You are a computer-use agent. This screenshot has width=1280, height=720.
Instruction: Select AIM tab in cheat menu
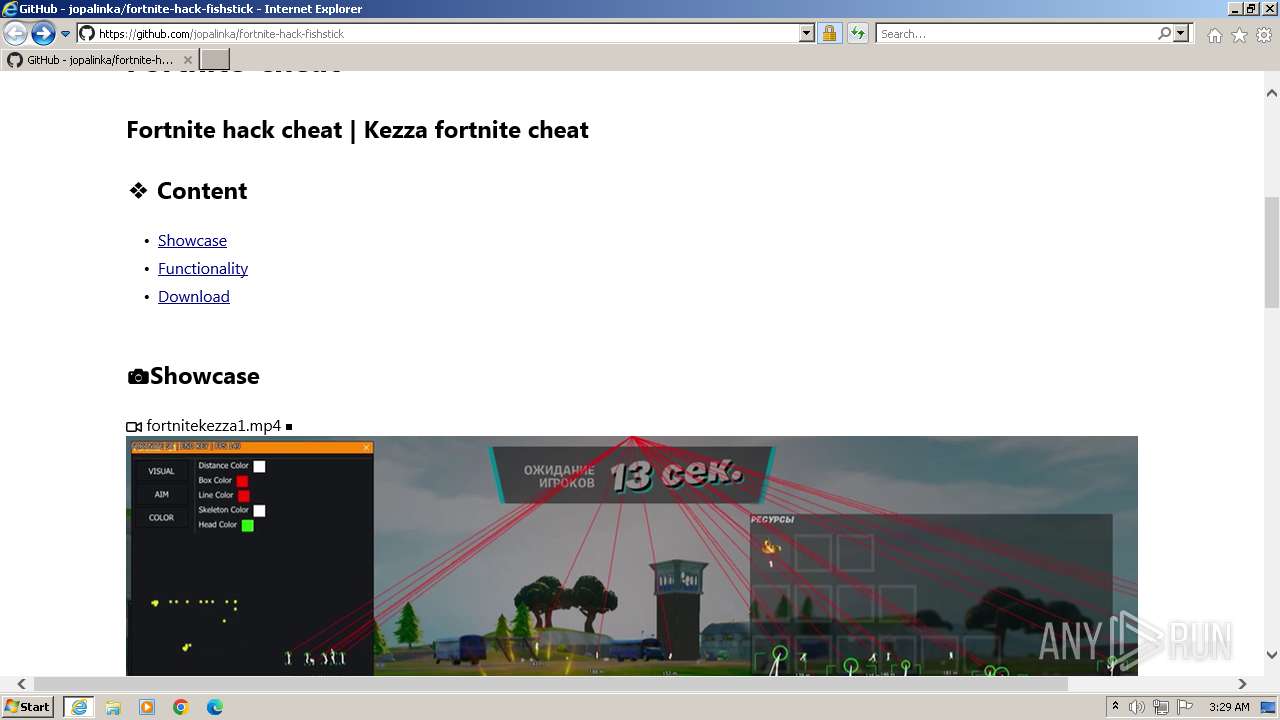click(x=161, y=494)
